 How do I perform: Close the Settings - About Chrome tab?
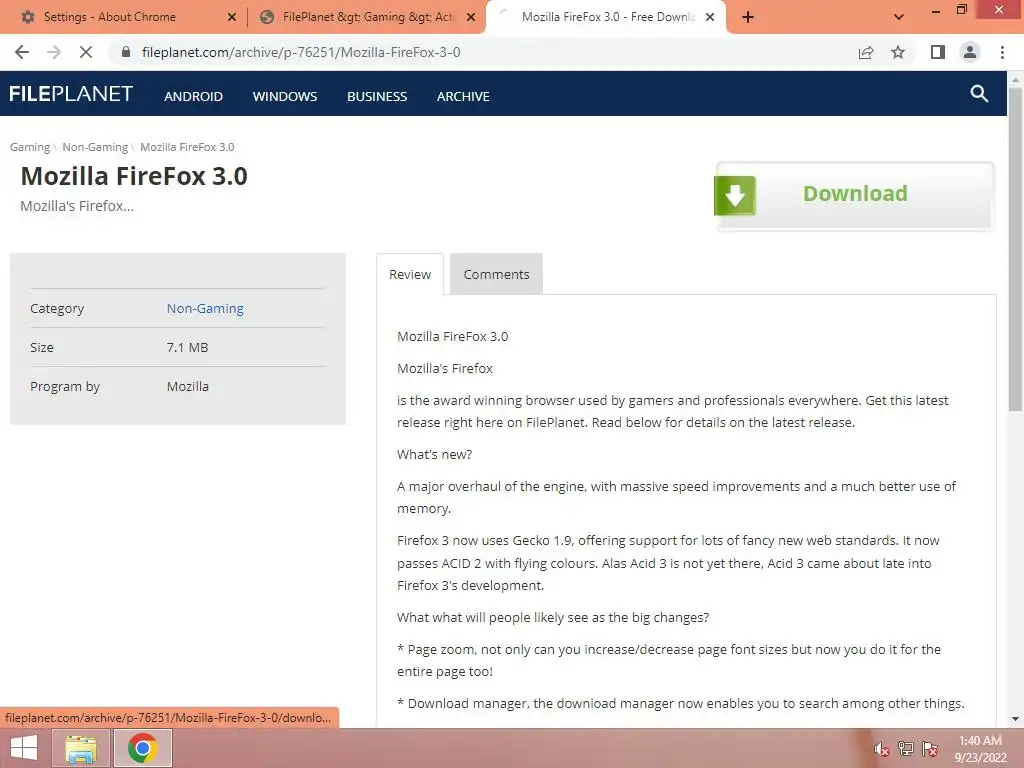pyautogui.click(x=232, y=17)
